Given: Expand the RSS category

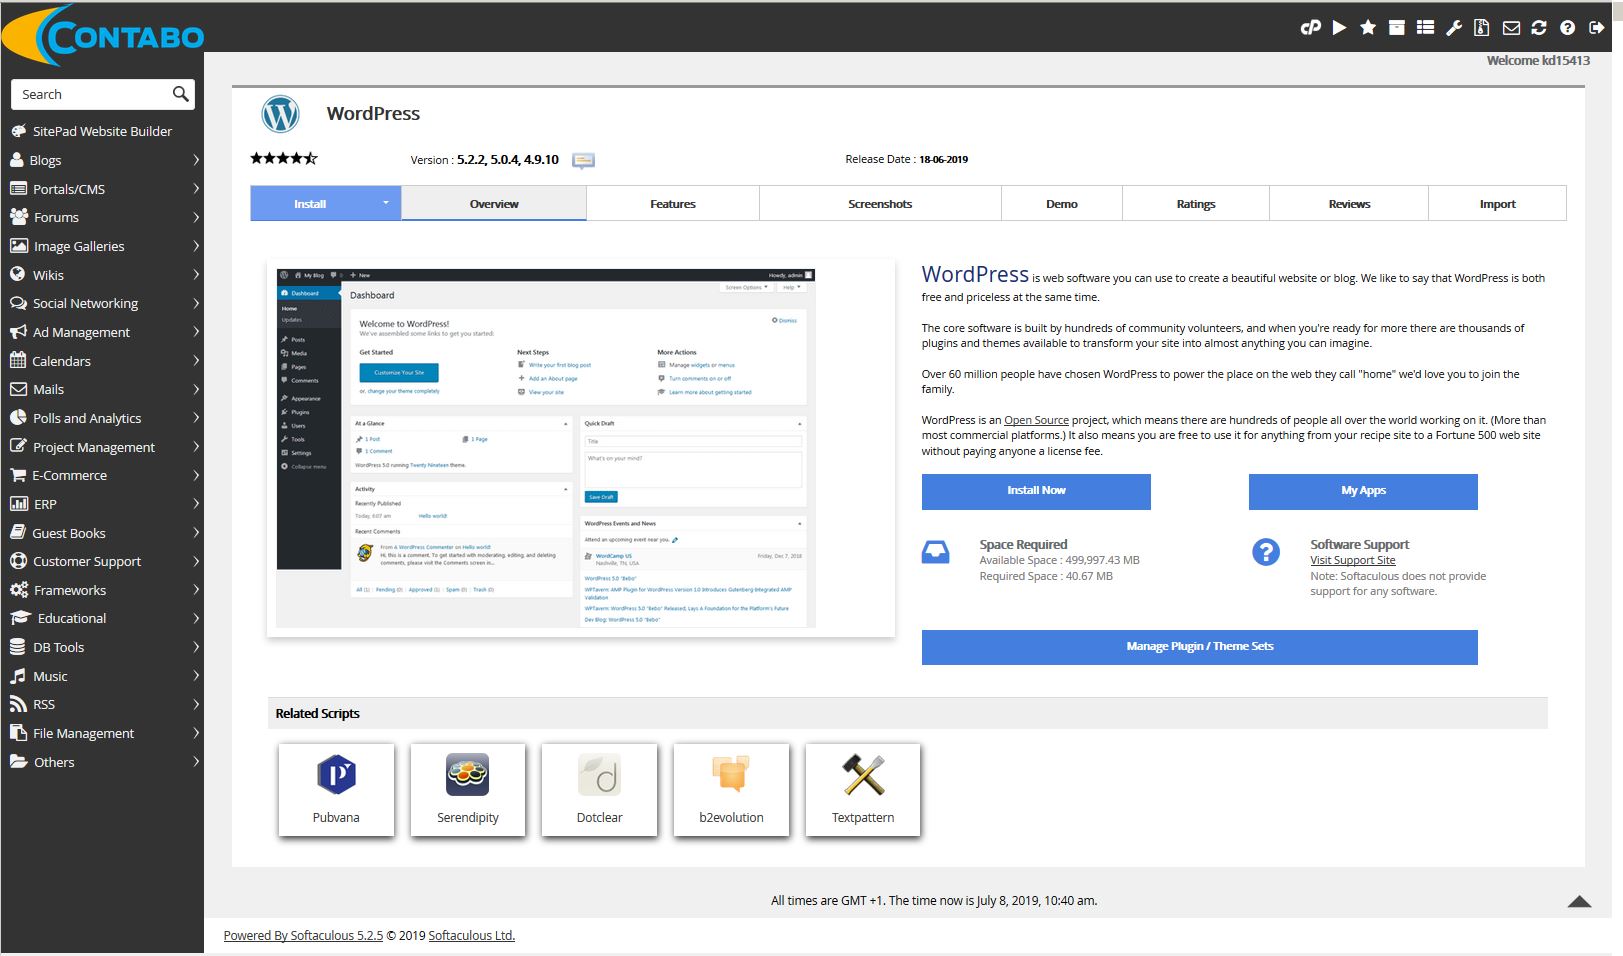Looking at the screenshot, I should [x=102, y=704].
